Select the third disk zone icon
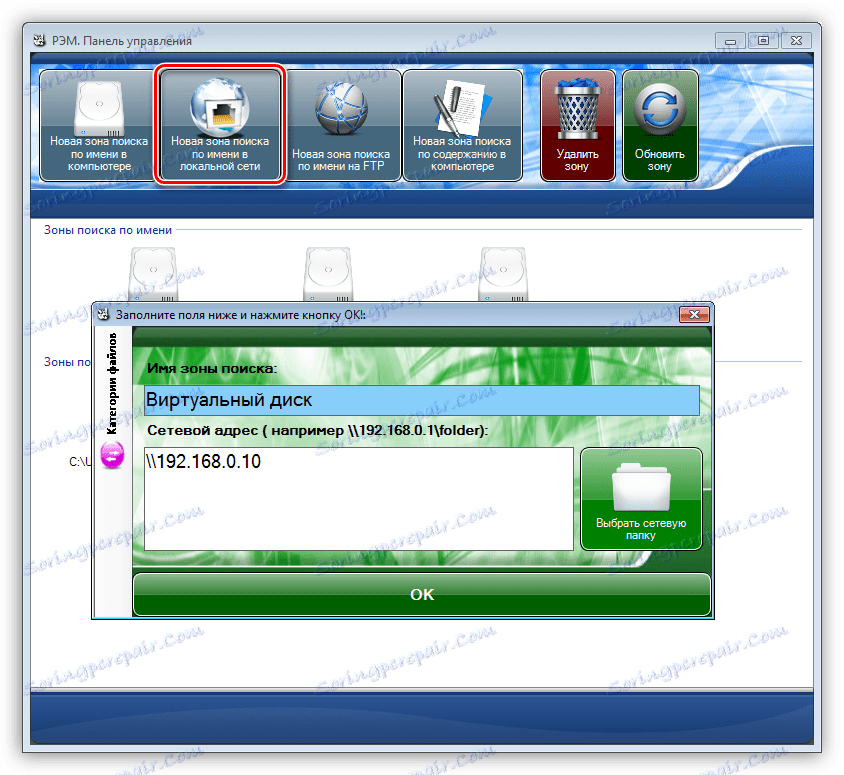The height and width of the screenshot is (775, 844). tap(503, 273)
